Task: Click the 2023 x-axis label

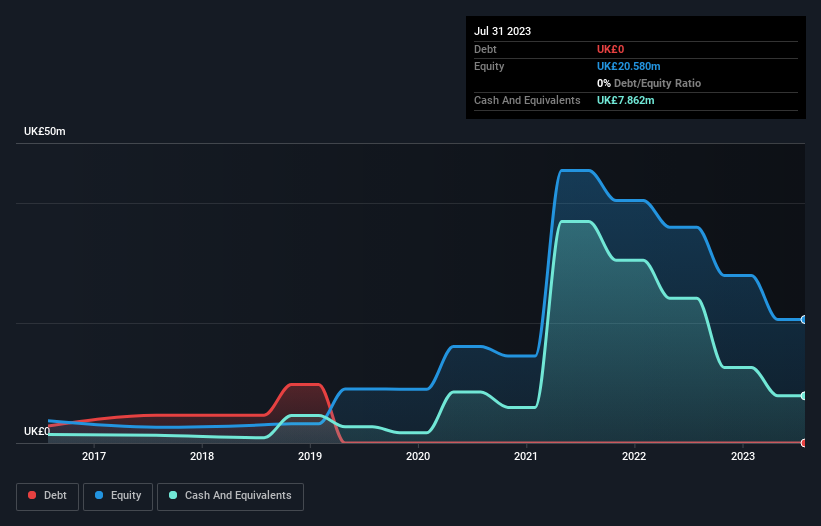Action: point(742,456)
